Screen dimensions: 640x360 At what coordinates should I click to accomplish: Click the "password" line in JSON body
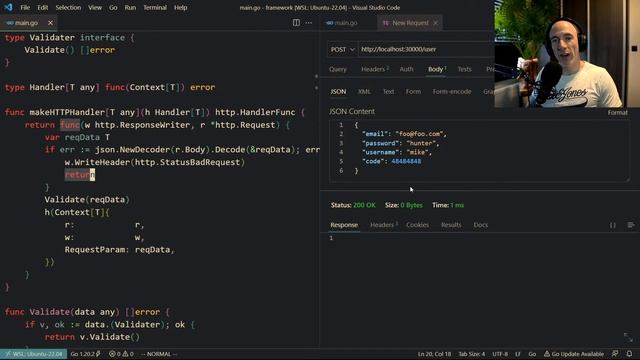click(400, 143)
